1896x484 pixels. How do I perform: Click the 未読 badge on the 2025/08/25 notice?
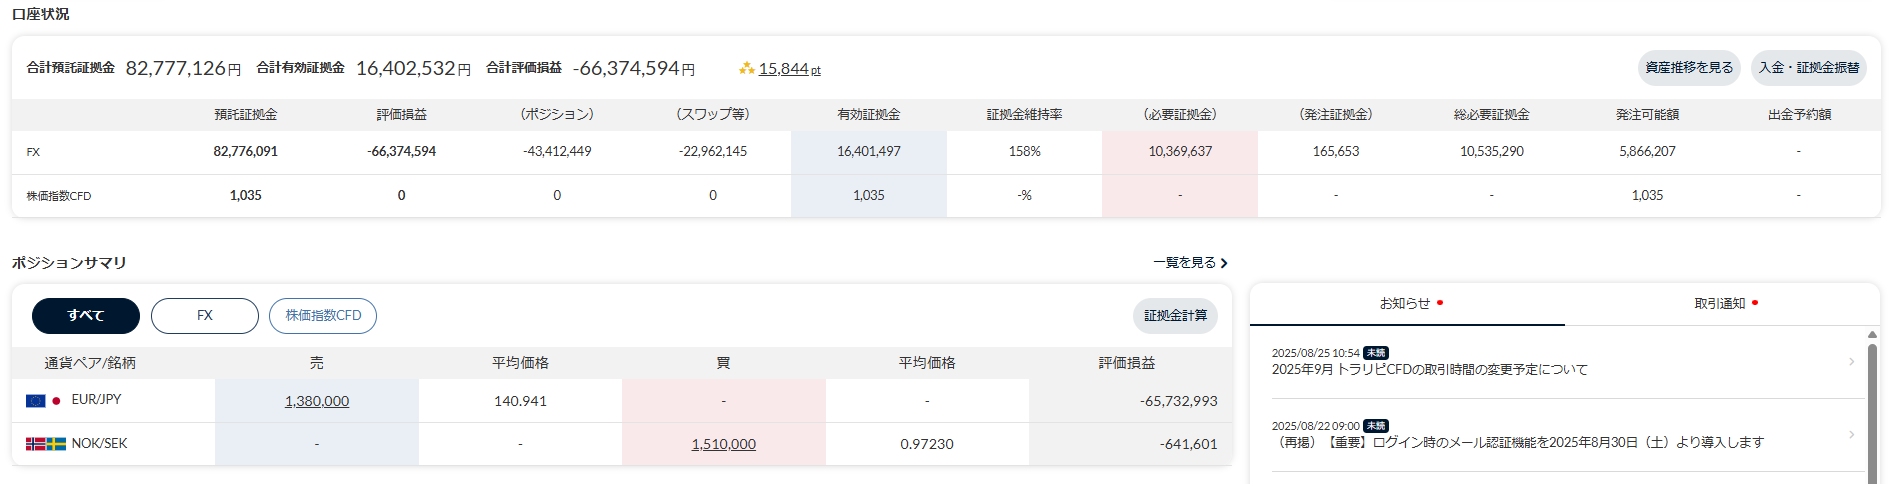[x=1376, y=353]
